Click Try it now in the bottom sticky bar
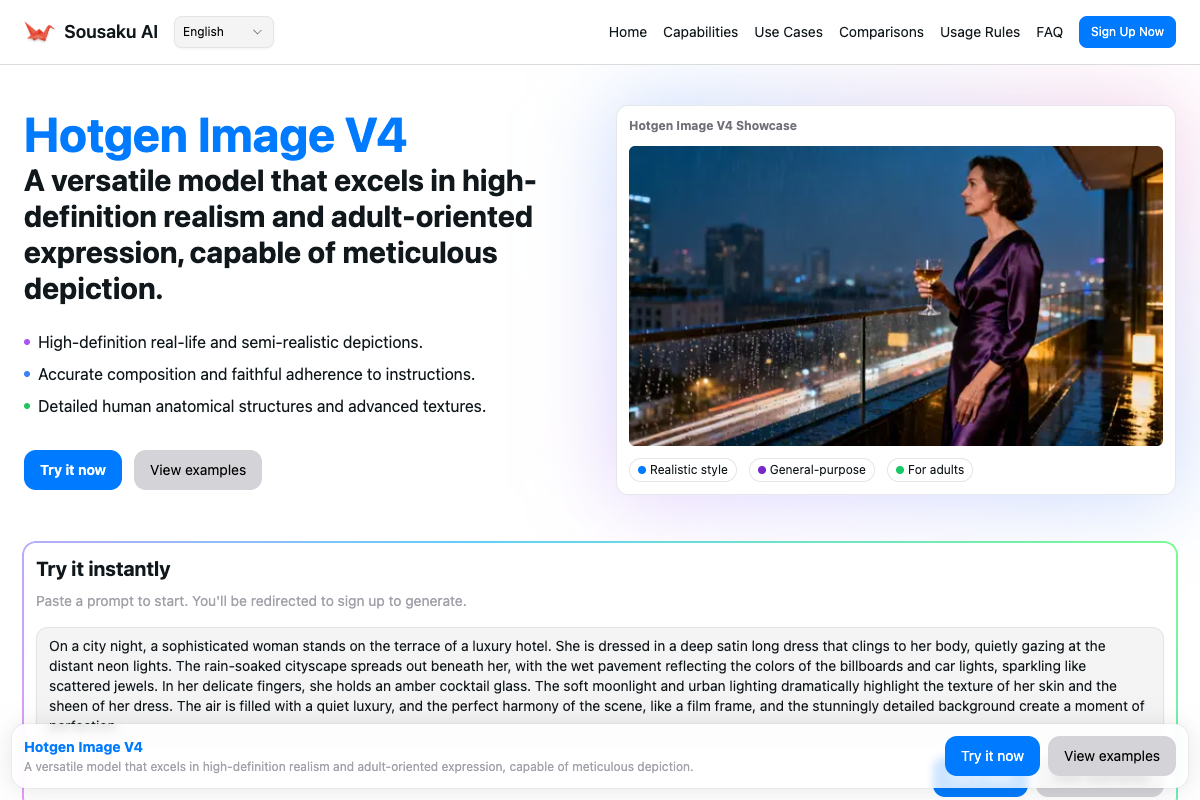 [x=992, y=756]
